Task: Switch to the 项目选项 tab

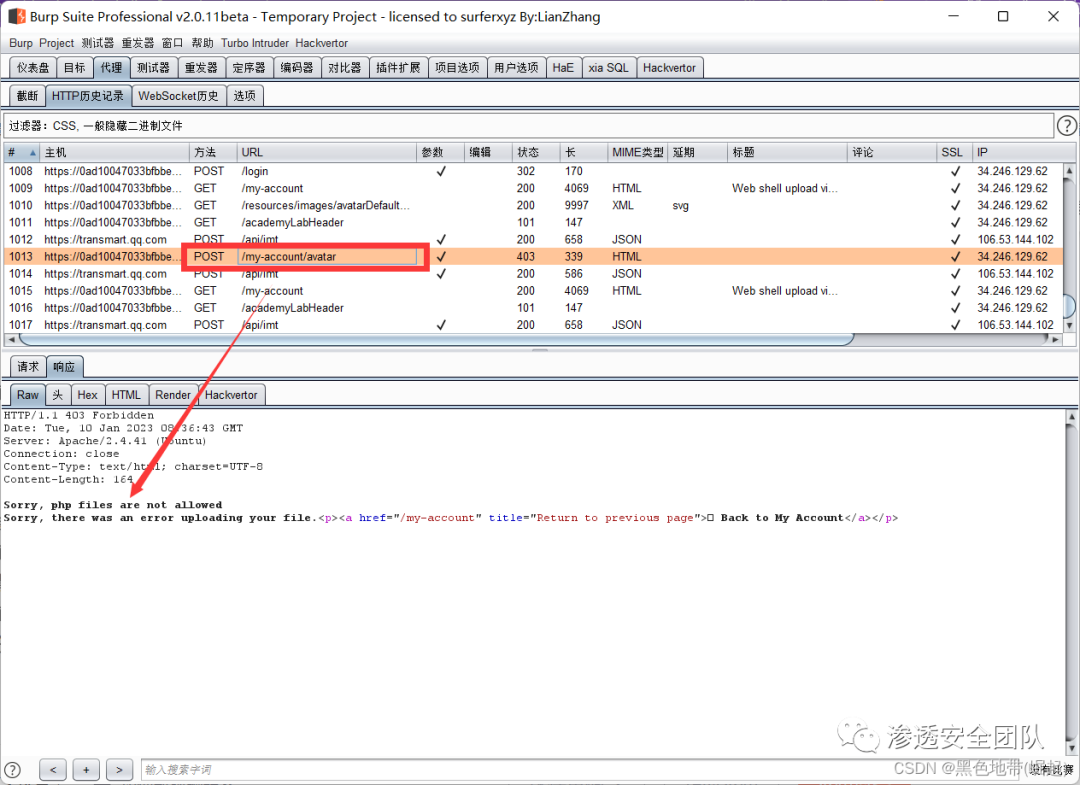Action: 457,67
